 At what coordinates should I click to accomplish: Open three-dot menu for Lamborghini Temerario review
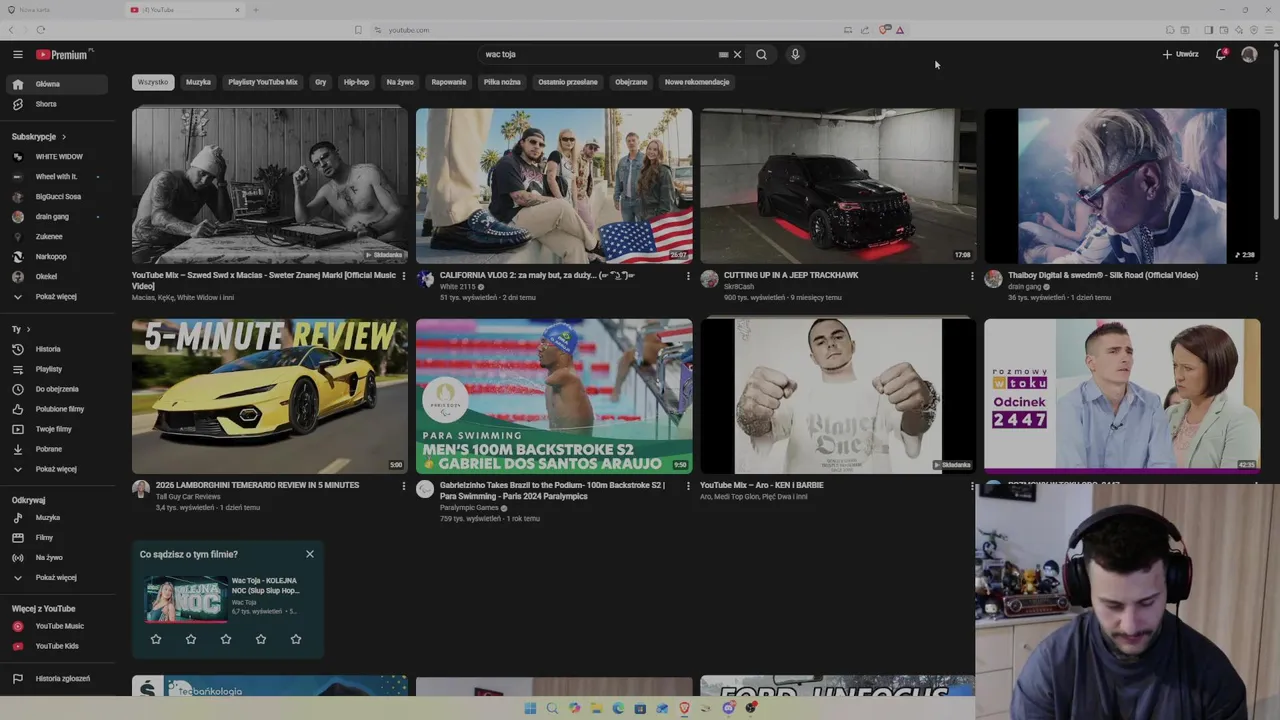[404, 486]
